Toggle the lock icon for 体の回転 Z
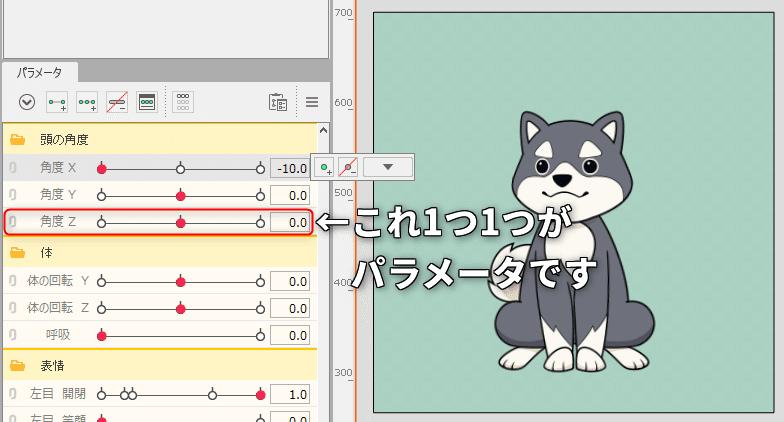 coord(13,308)
